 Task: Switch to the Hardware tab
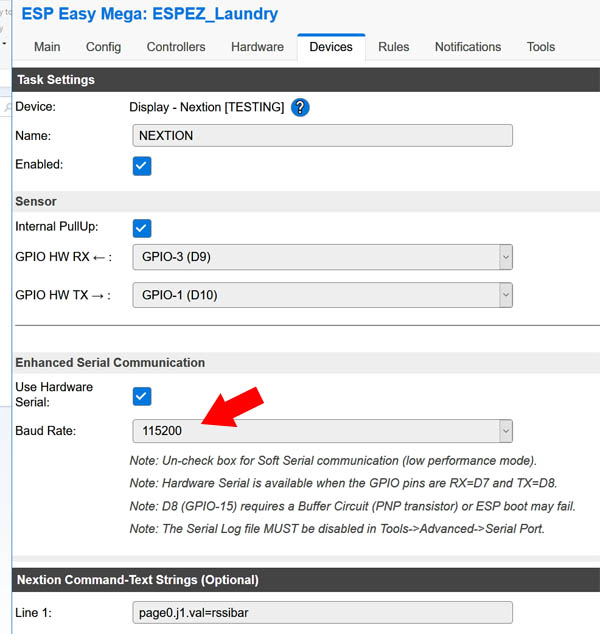click(257, 47)
